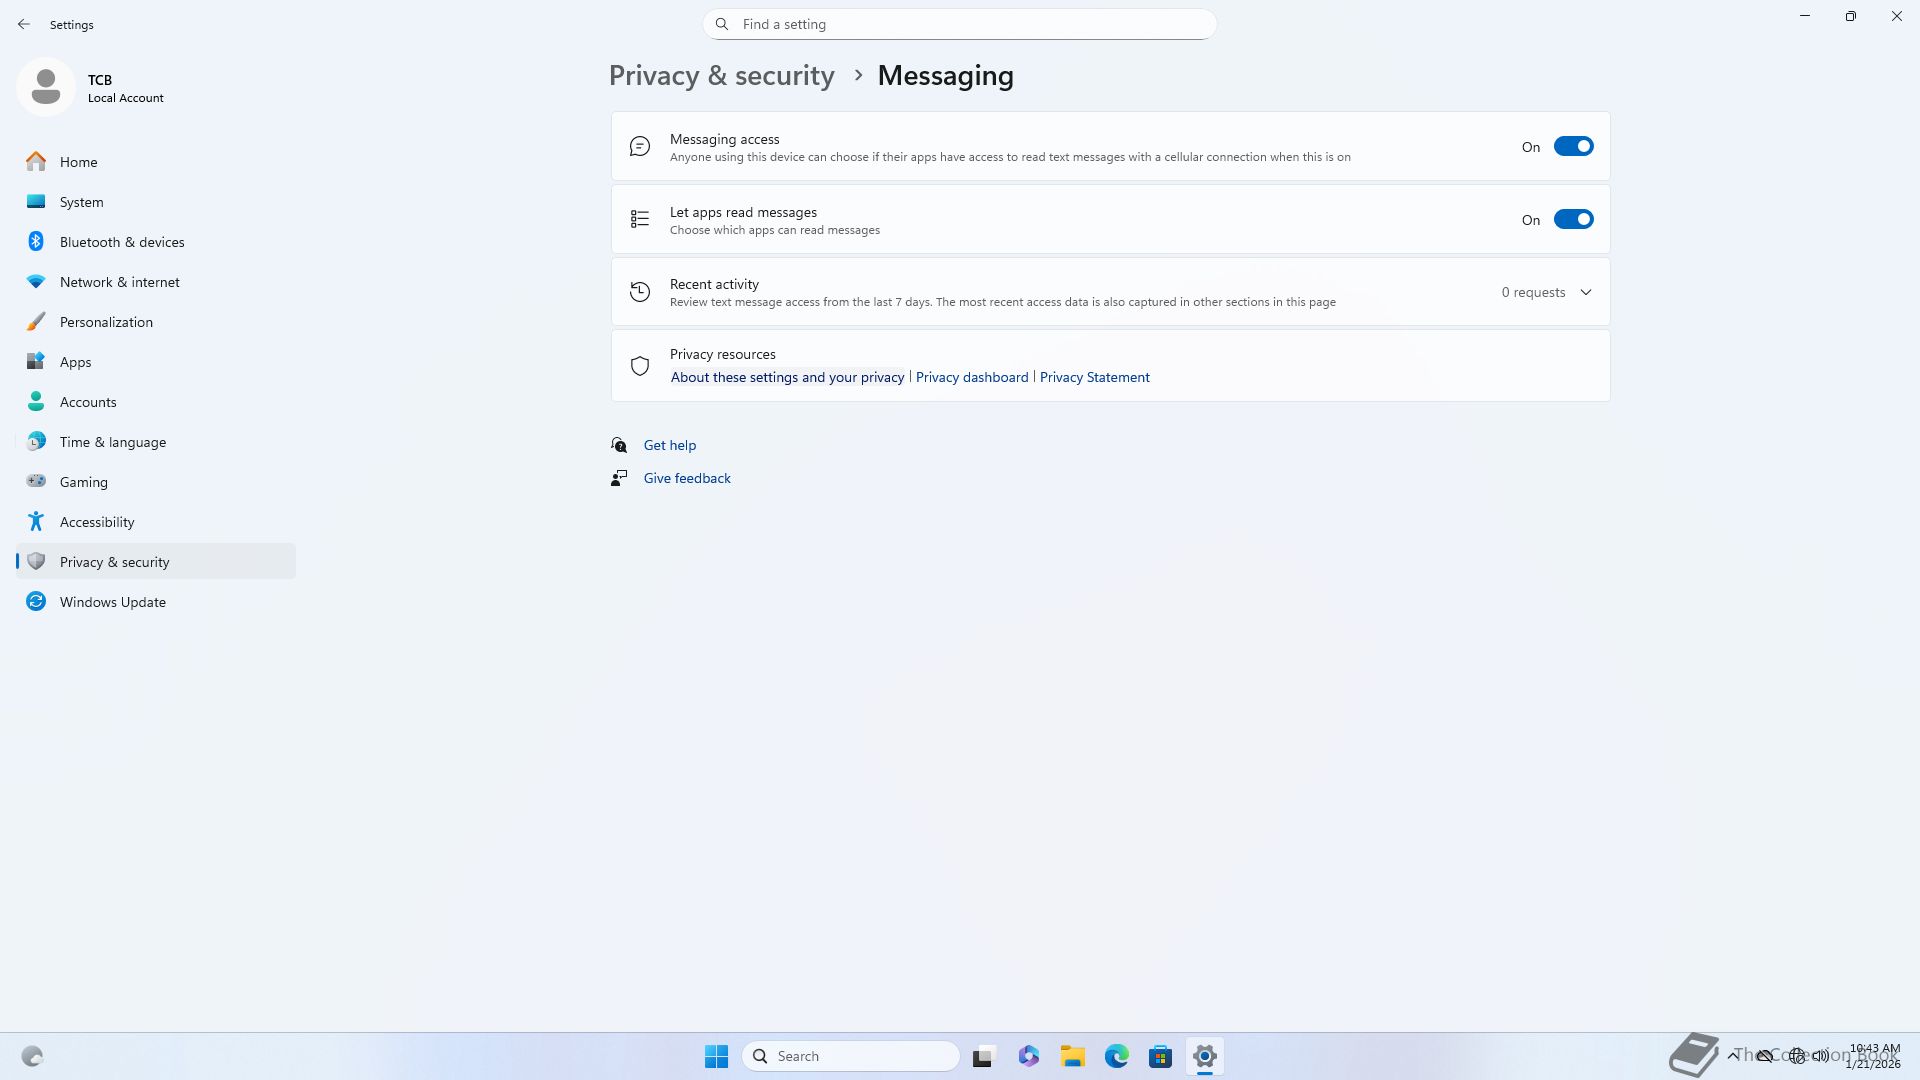Disable the Let apps read messages toggle
Viewport: 1920px width, 1080px height.
coord(1572,220)
